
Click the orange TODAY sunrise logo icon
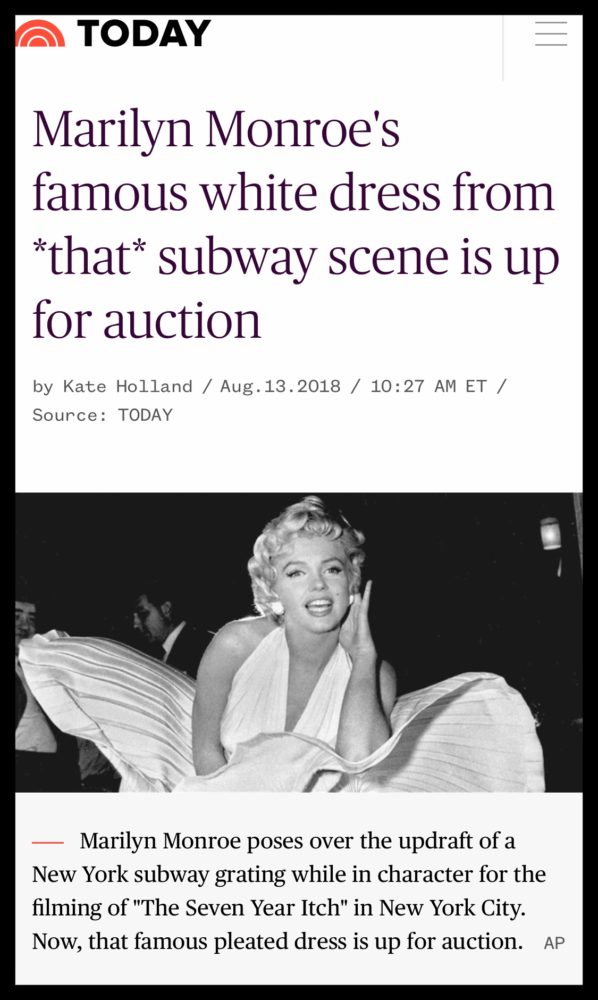tap(40, 34)
